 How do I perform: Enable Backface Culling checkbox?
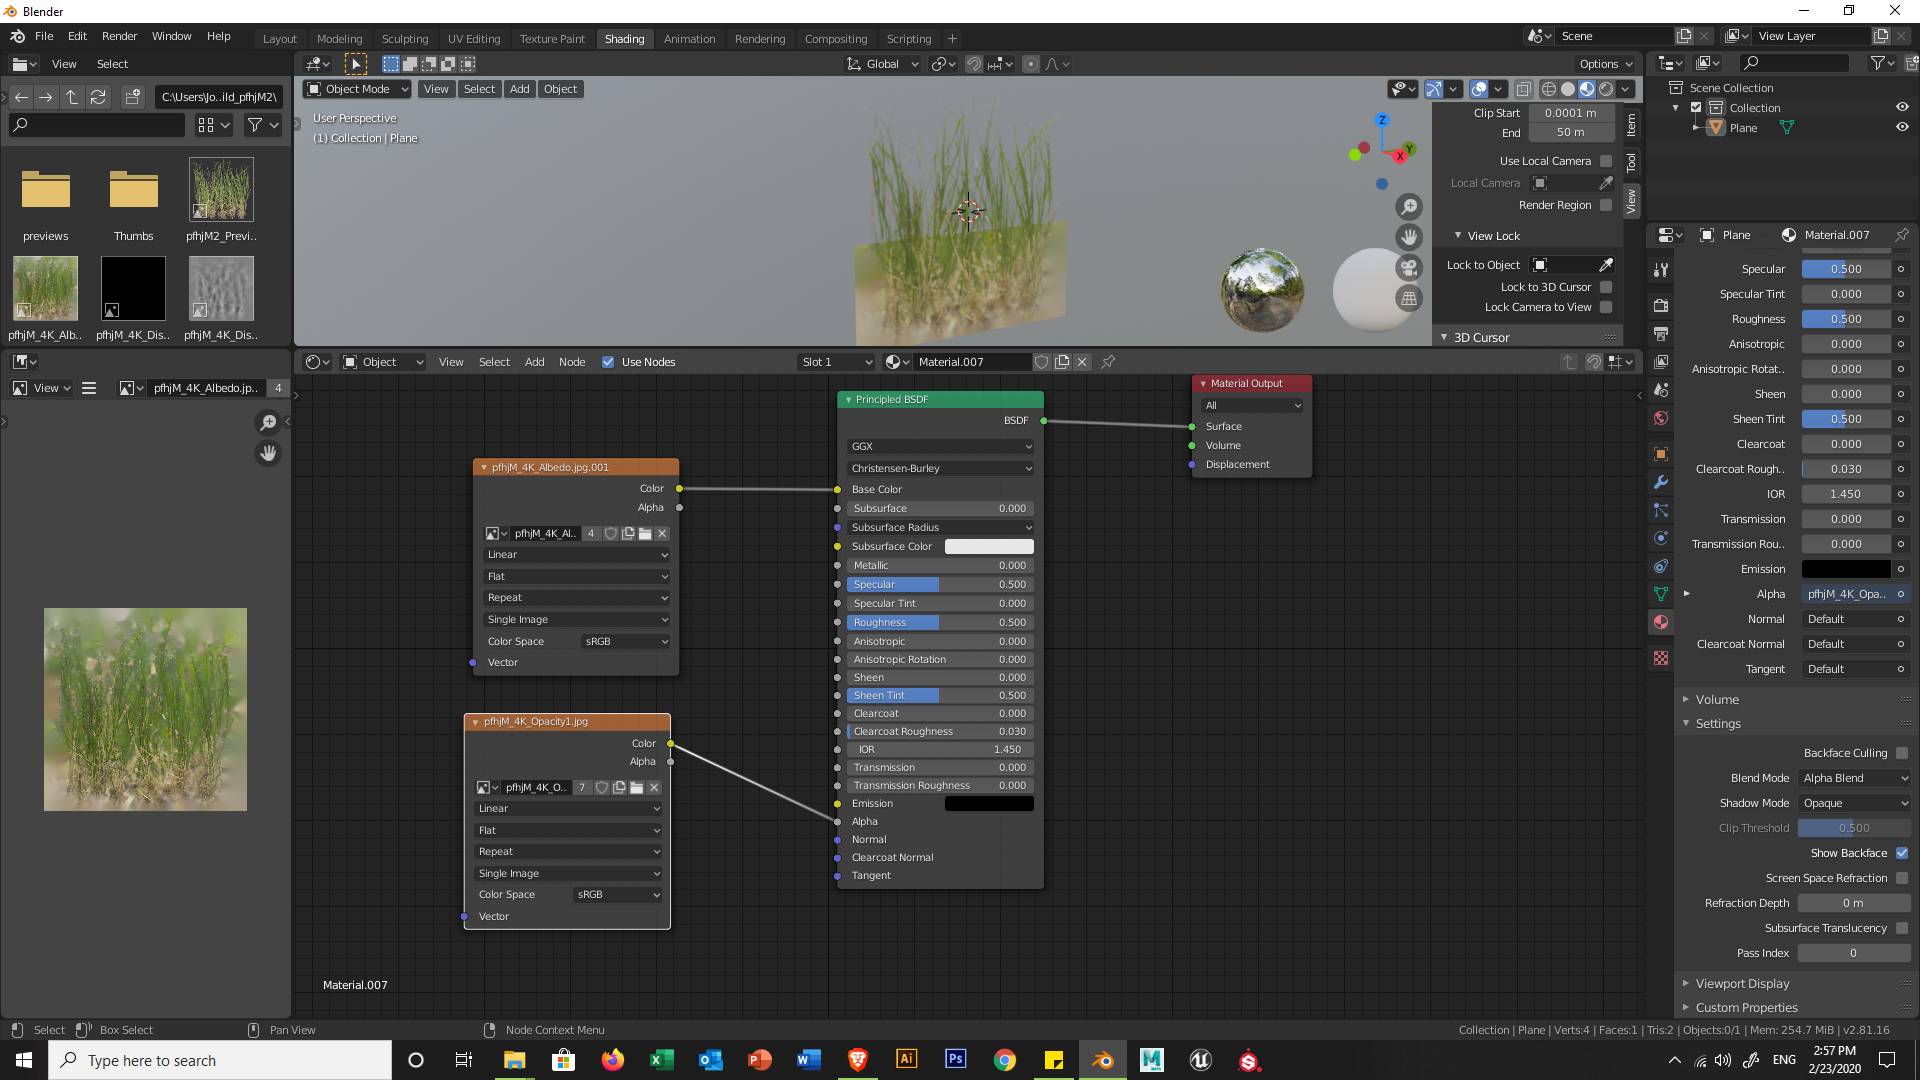coord(1901,753)
